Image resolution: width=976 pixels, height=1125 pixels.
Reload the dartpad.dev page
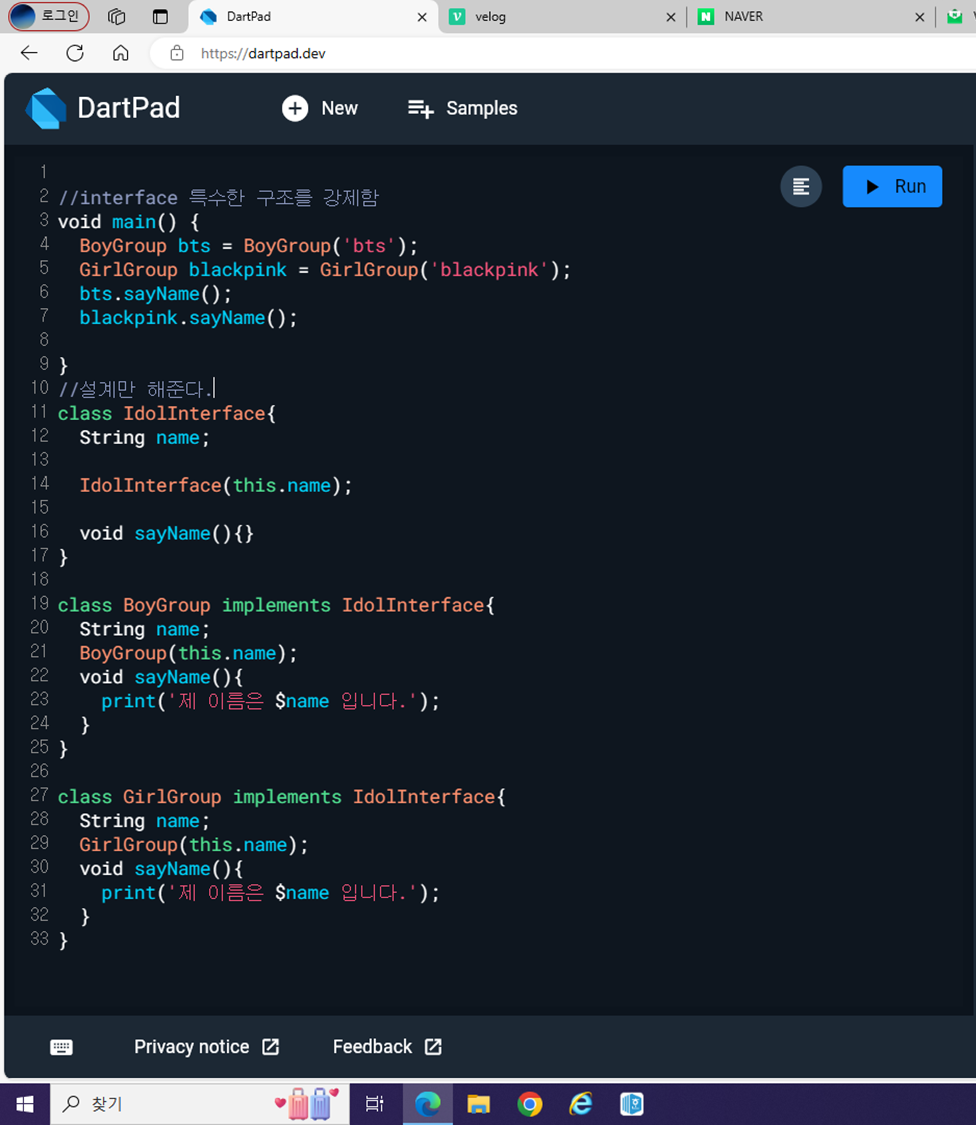tap(75, 53)
